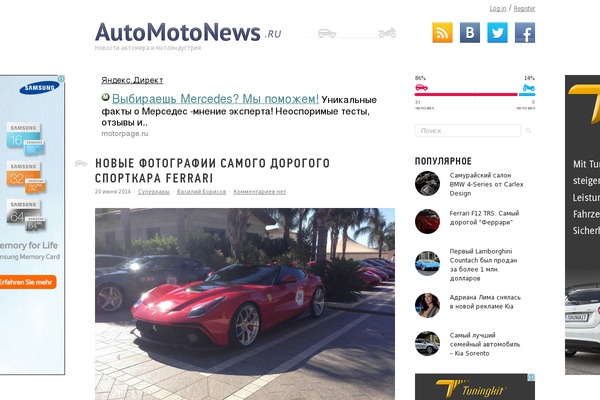Click the search magnifier icon

pyautogui.click(x=528, y=131)
